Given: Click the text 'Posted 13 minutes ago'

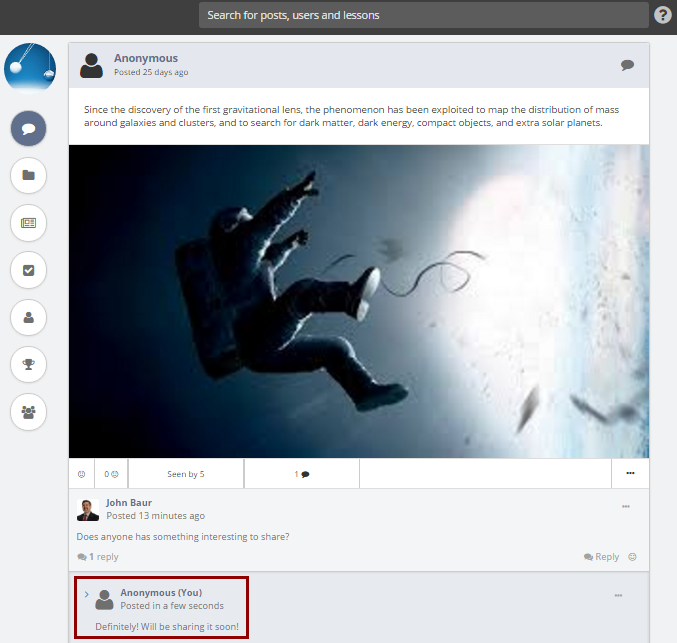Looking at the screenshot, I should point(156,516).
